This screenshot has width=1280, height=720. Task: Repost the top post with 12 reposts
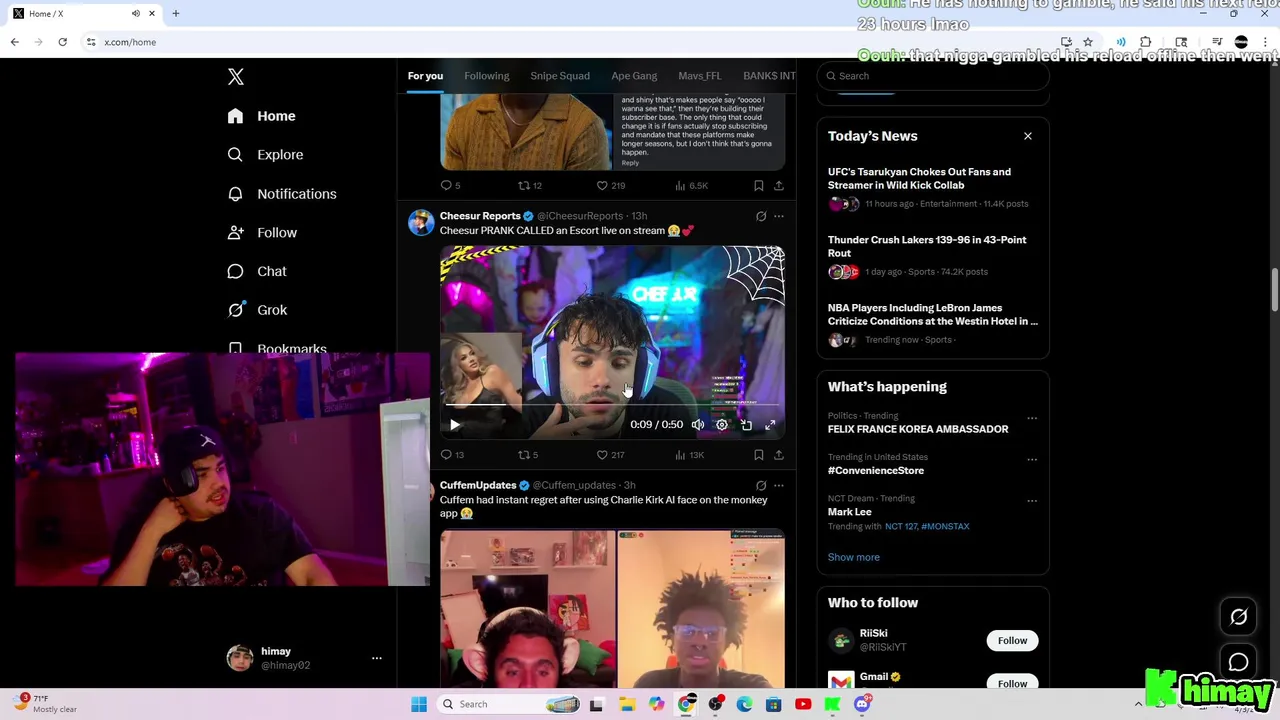click(x=529, y=186)
